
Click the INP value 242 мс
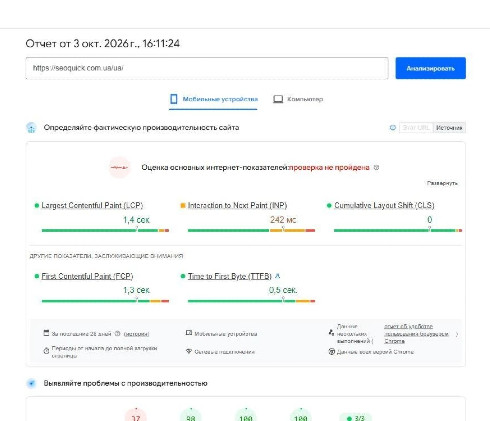pos(283,220)
